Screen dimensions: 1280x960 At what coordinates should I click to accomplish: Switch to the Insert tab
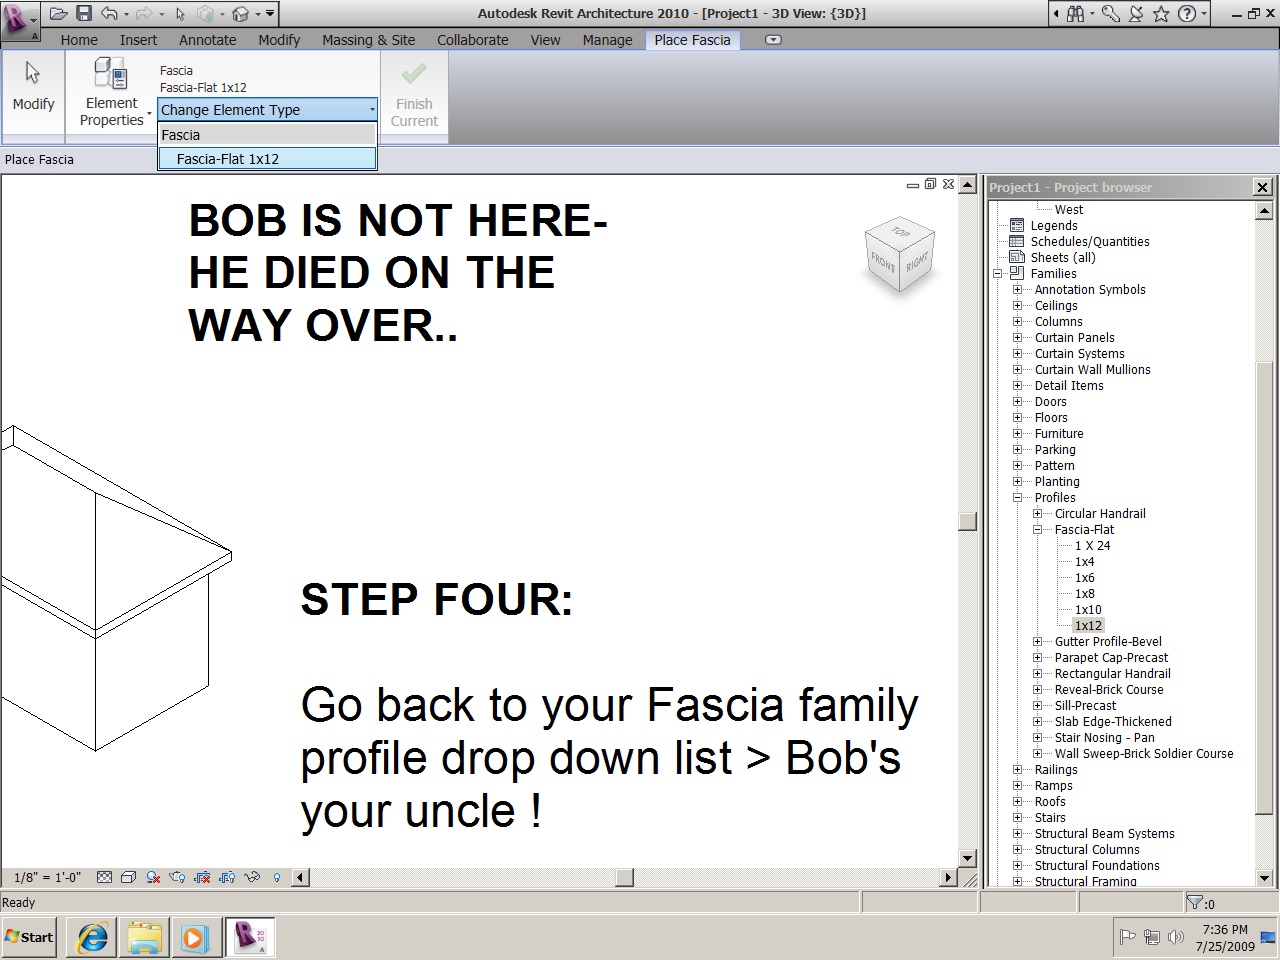(138, 40)
